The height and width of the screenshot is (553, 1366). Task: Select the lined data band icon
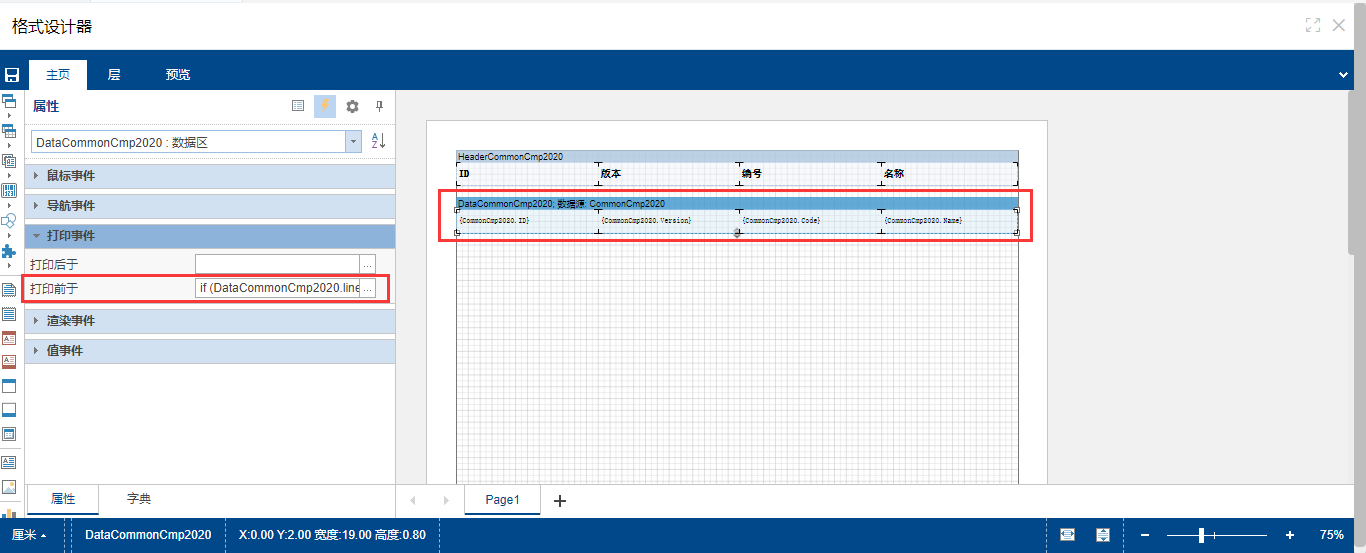[9, 313]
